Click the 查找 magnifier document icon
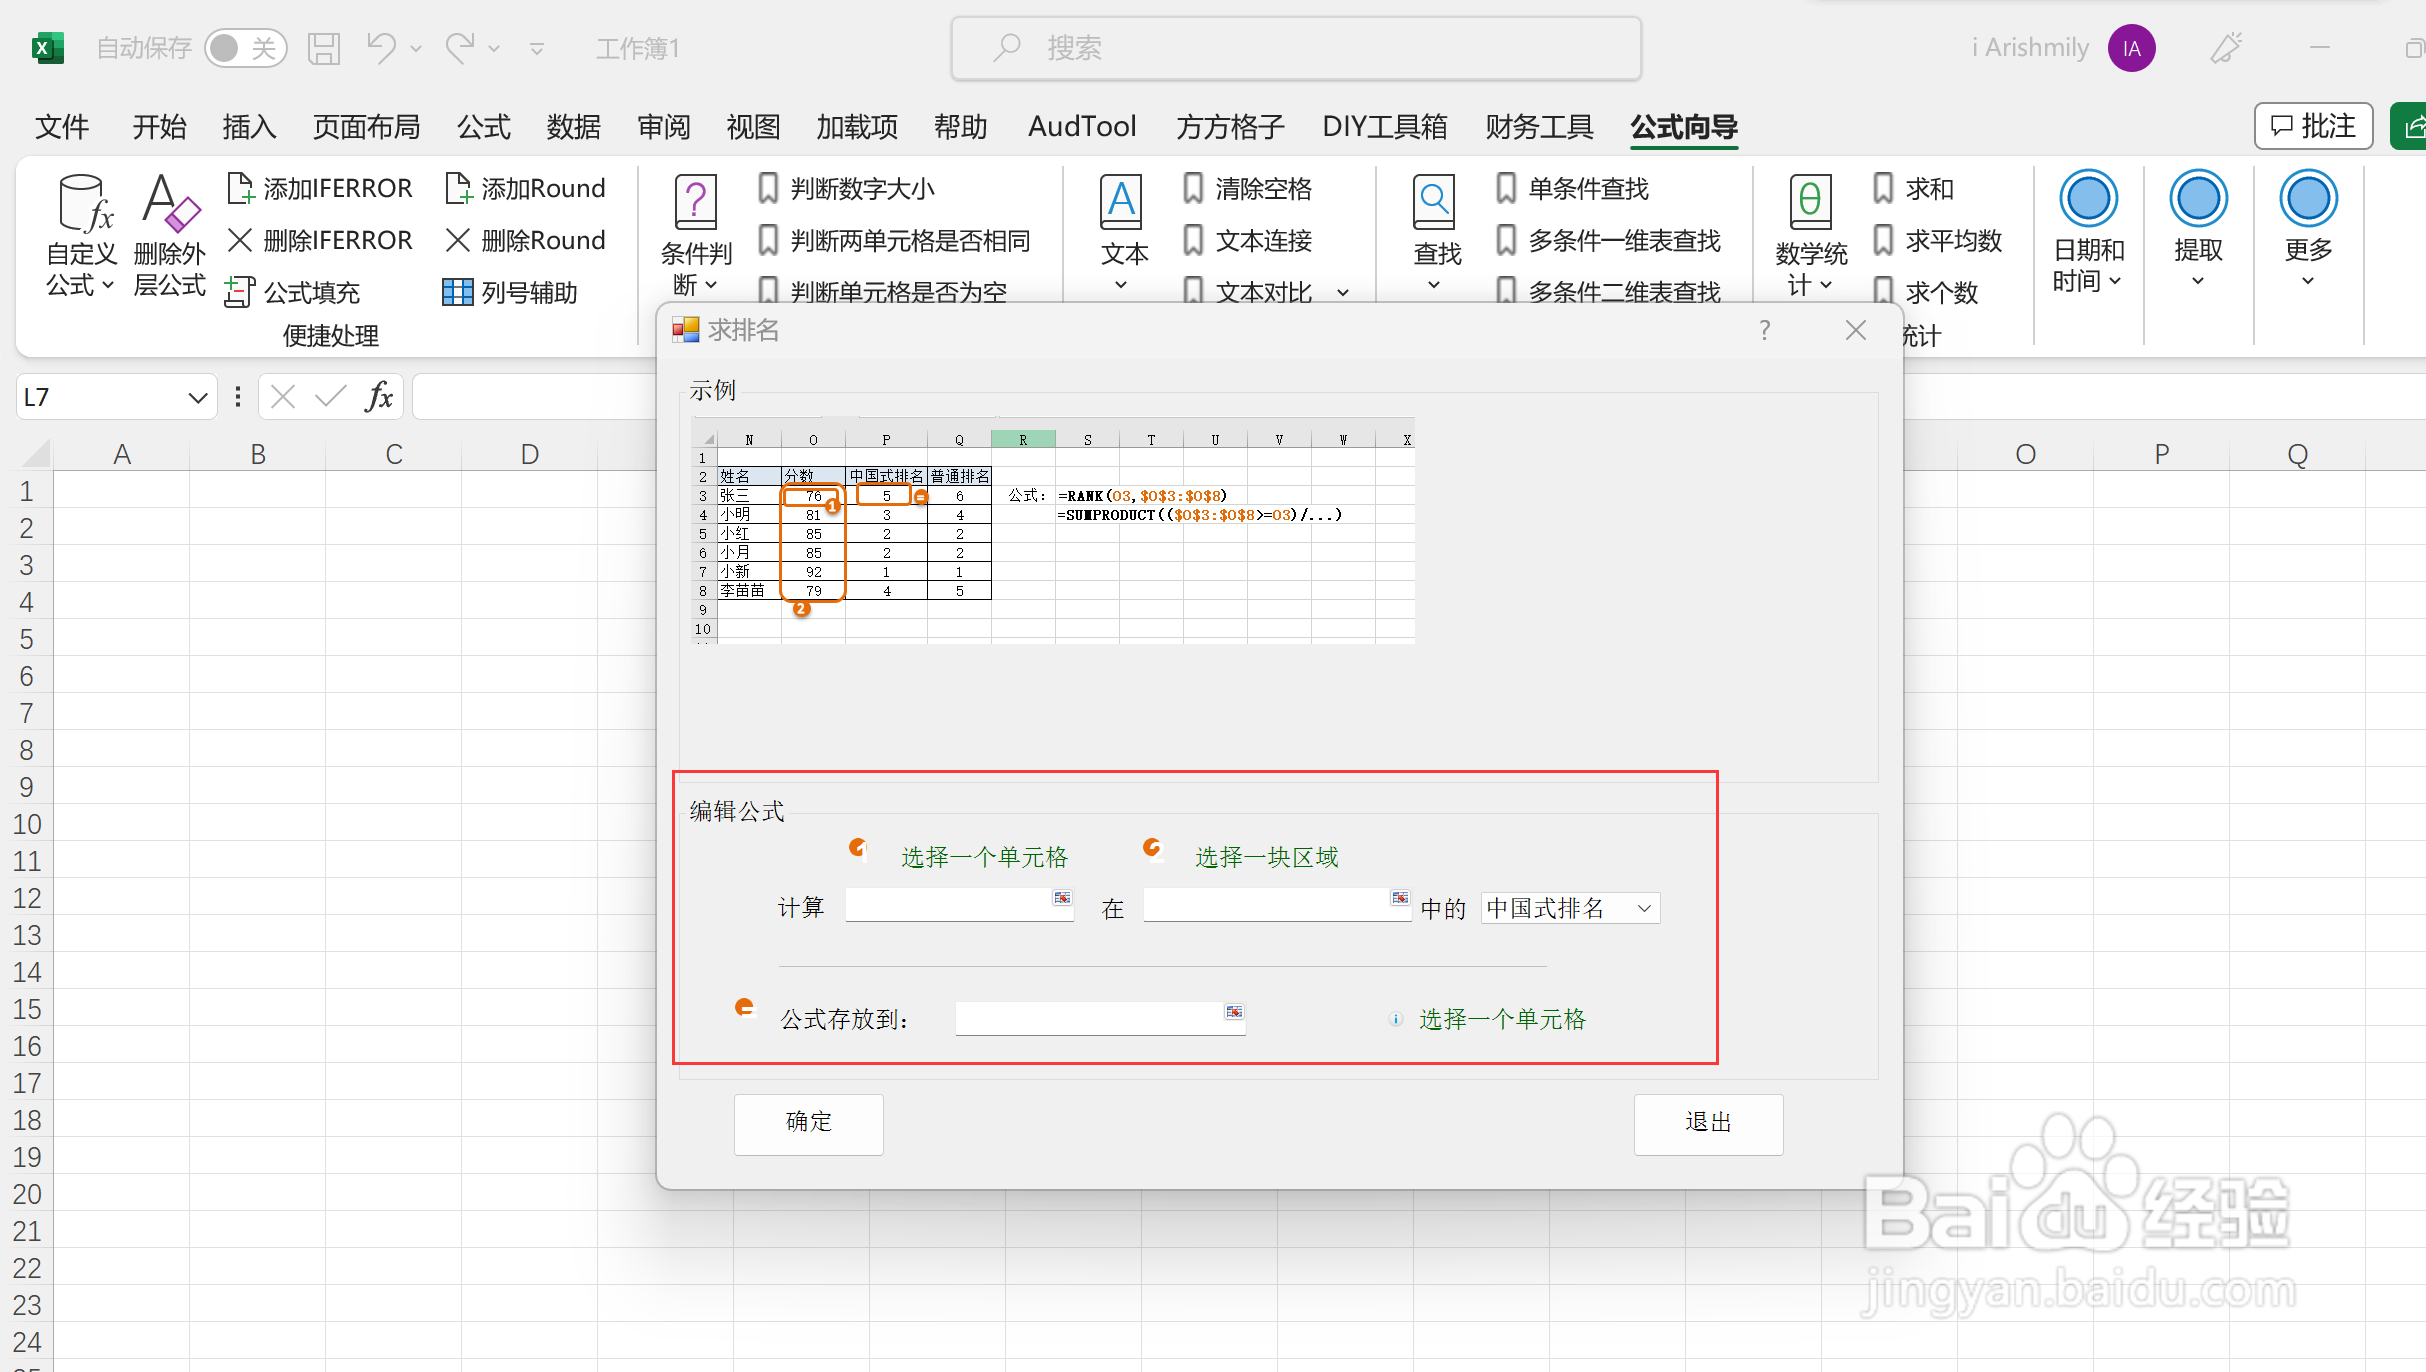The width and height of the screenshot is (2426, 1372). tap(1434, 203)
